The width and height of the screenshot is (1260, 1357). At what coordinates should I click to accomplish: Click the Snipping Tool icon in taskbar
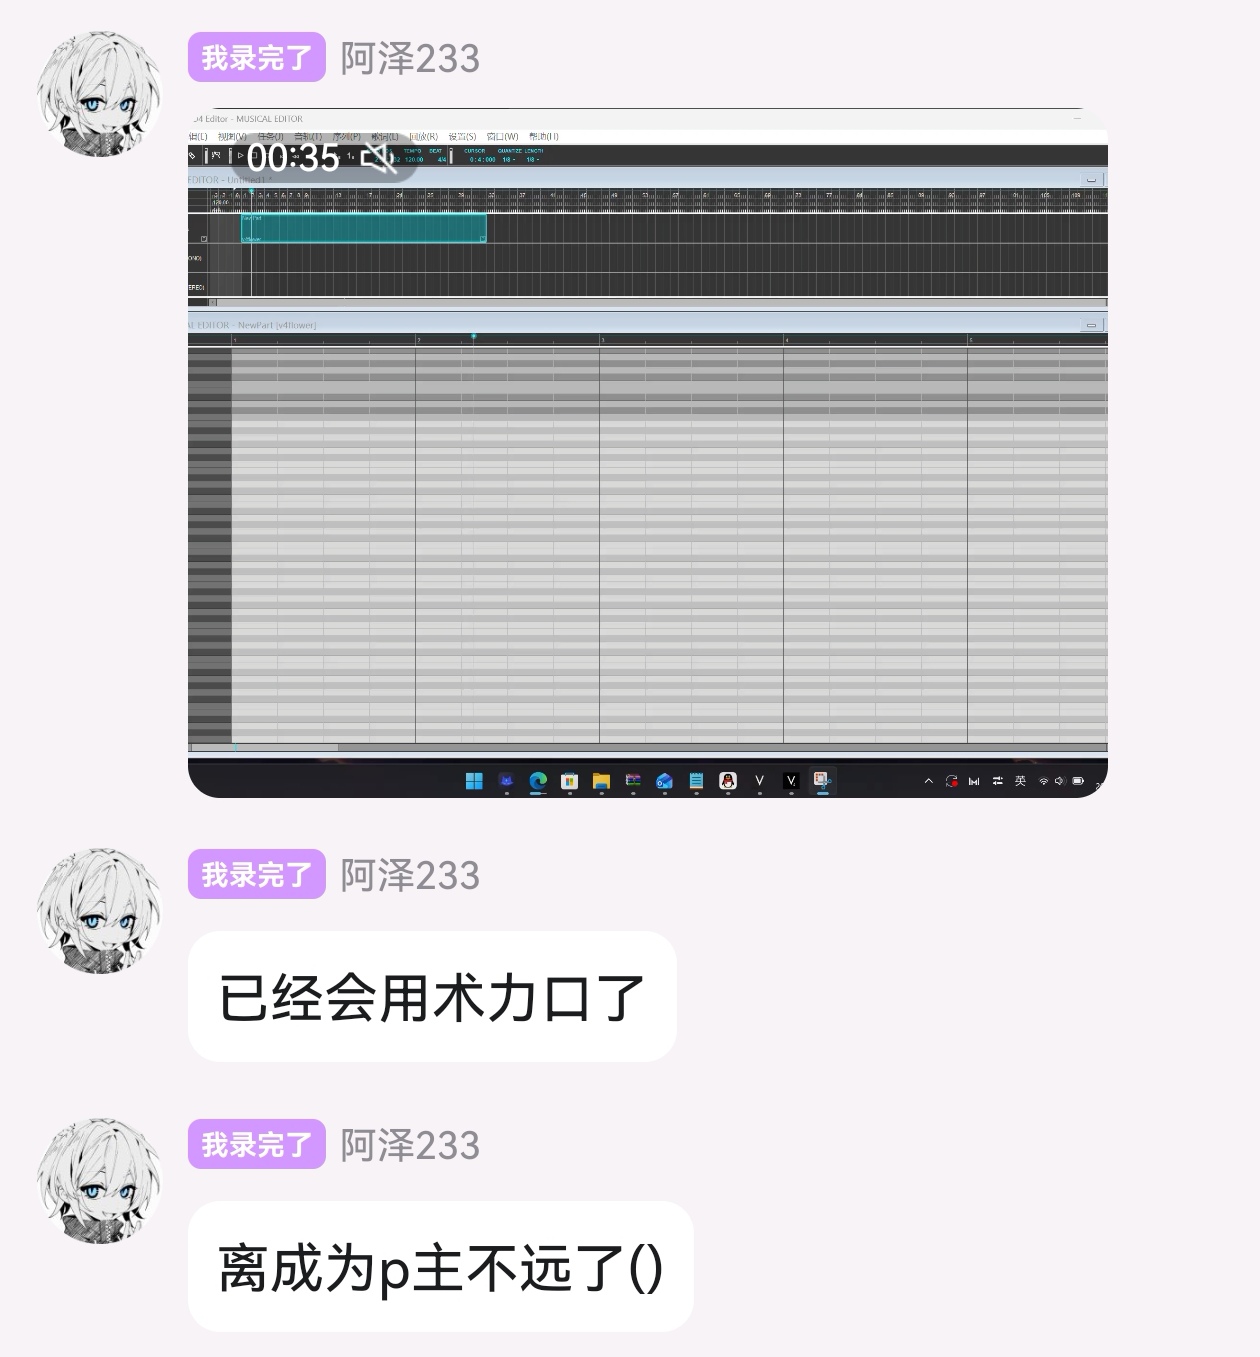click(822, 781)
